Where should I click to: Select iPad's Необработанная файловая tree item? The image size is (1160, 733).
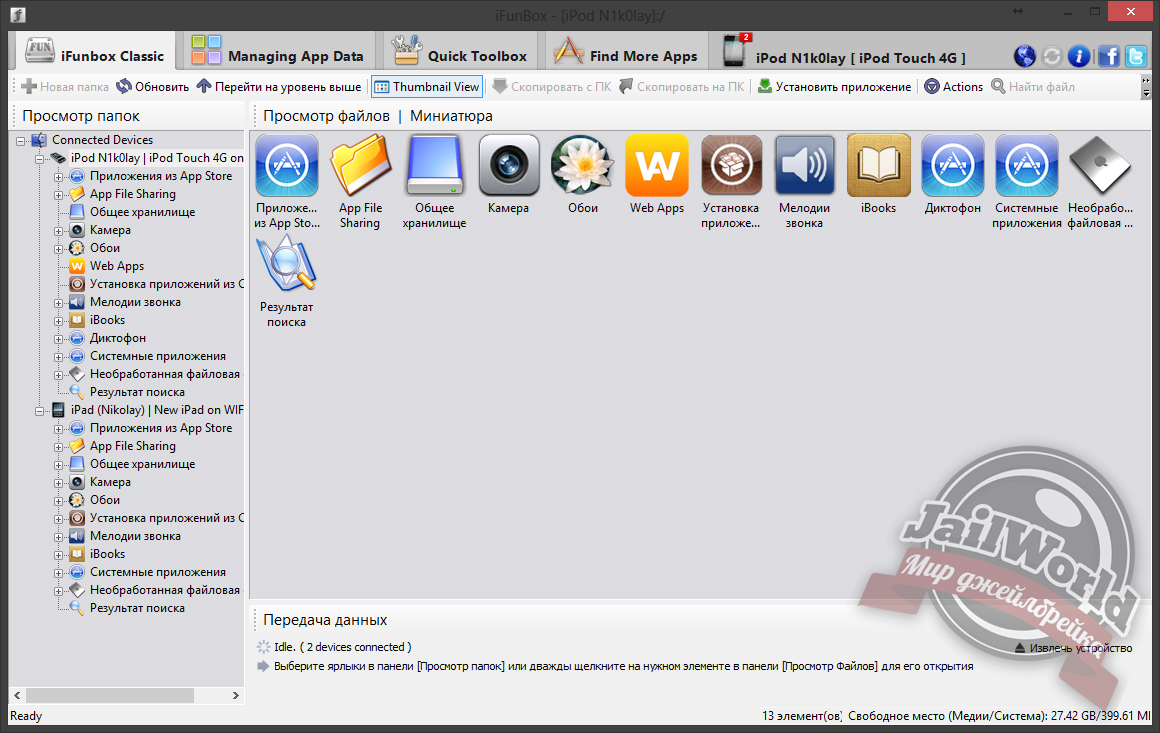164,590
